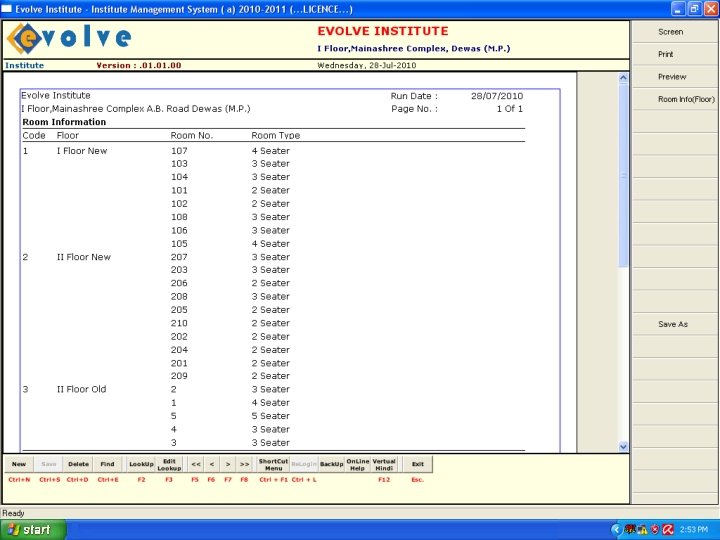Jump to first record with << button
720x540 pixels.
pos(196,465)
